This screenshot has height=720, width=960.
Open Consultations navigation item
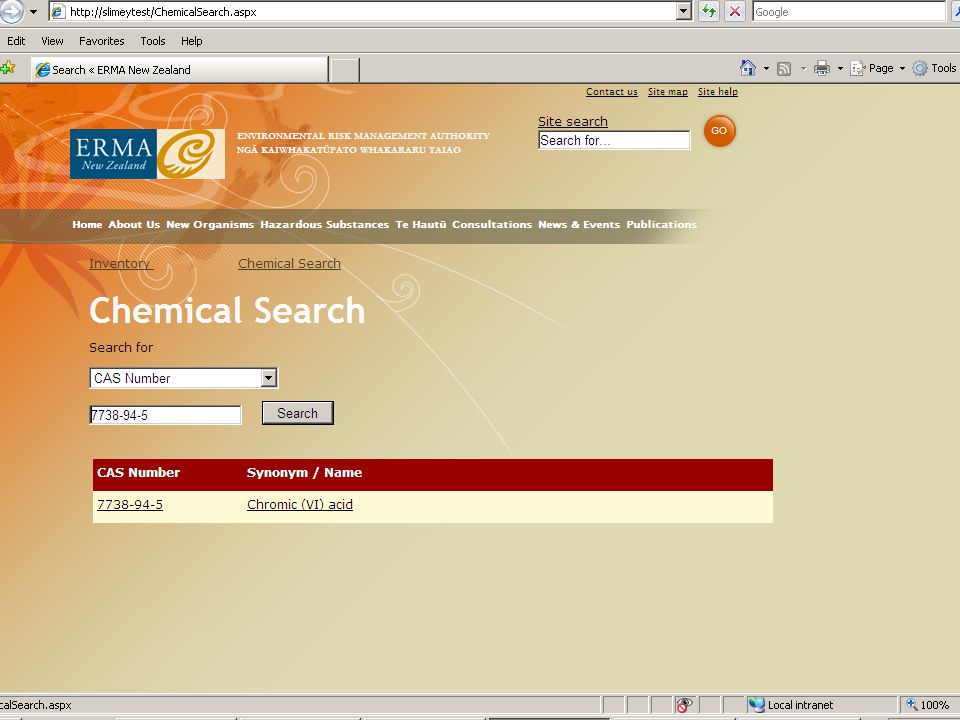[x=492, y=224]
